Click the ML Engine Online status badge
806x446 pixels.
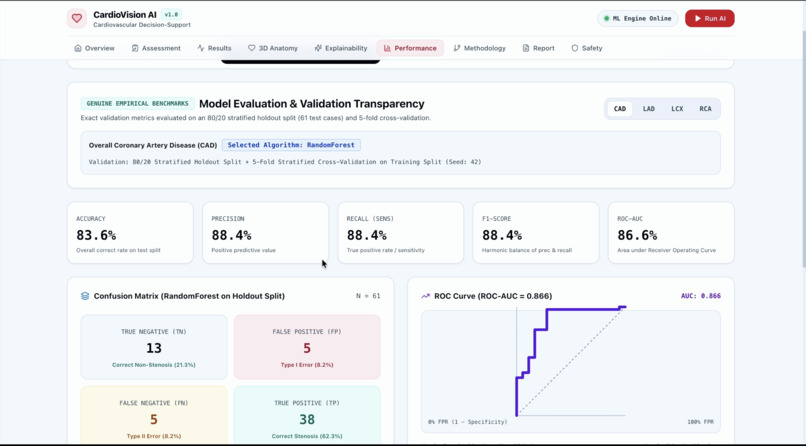pyautogui.click(x=637, y=18)
